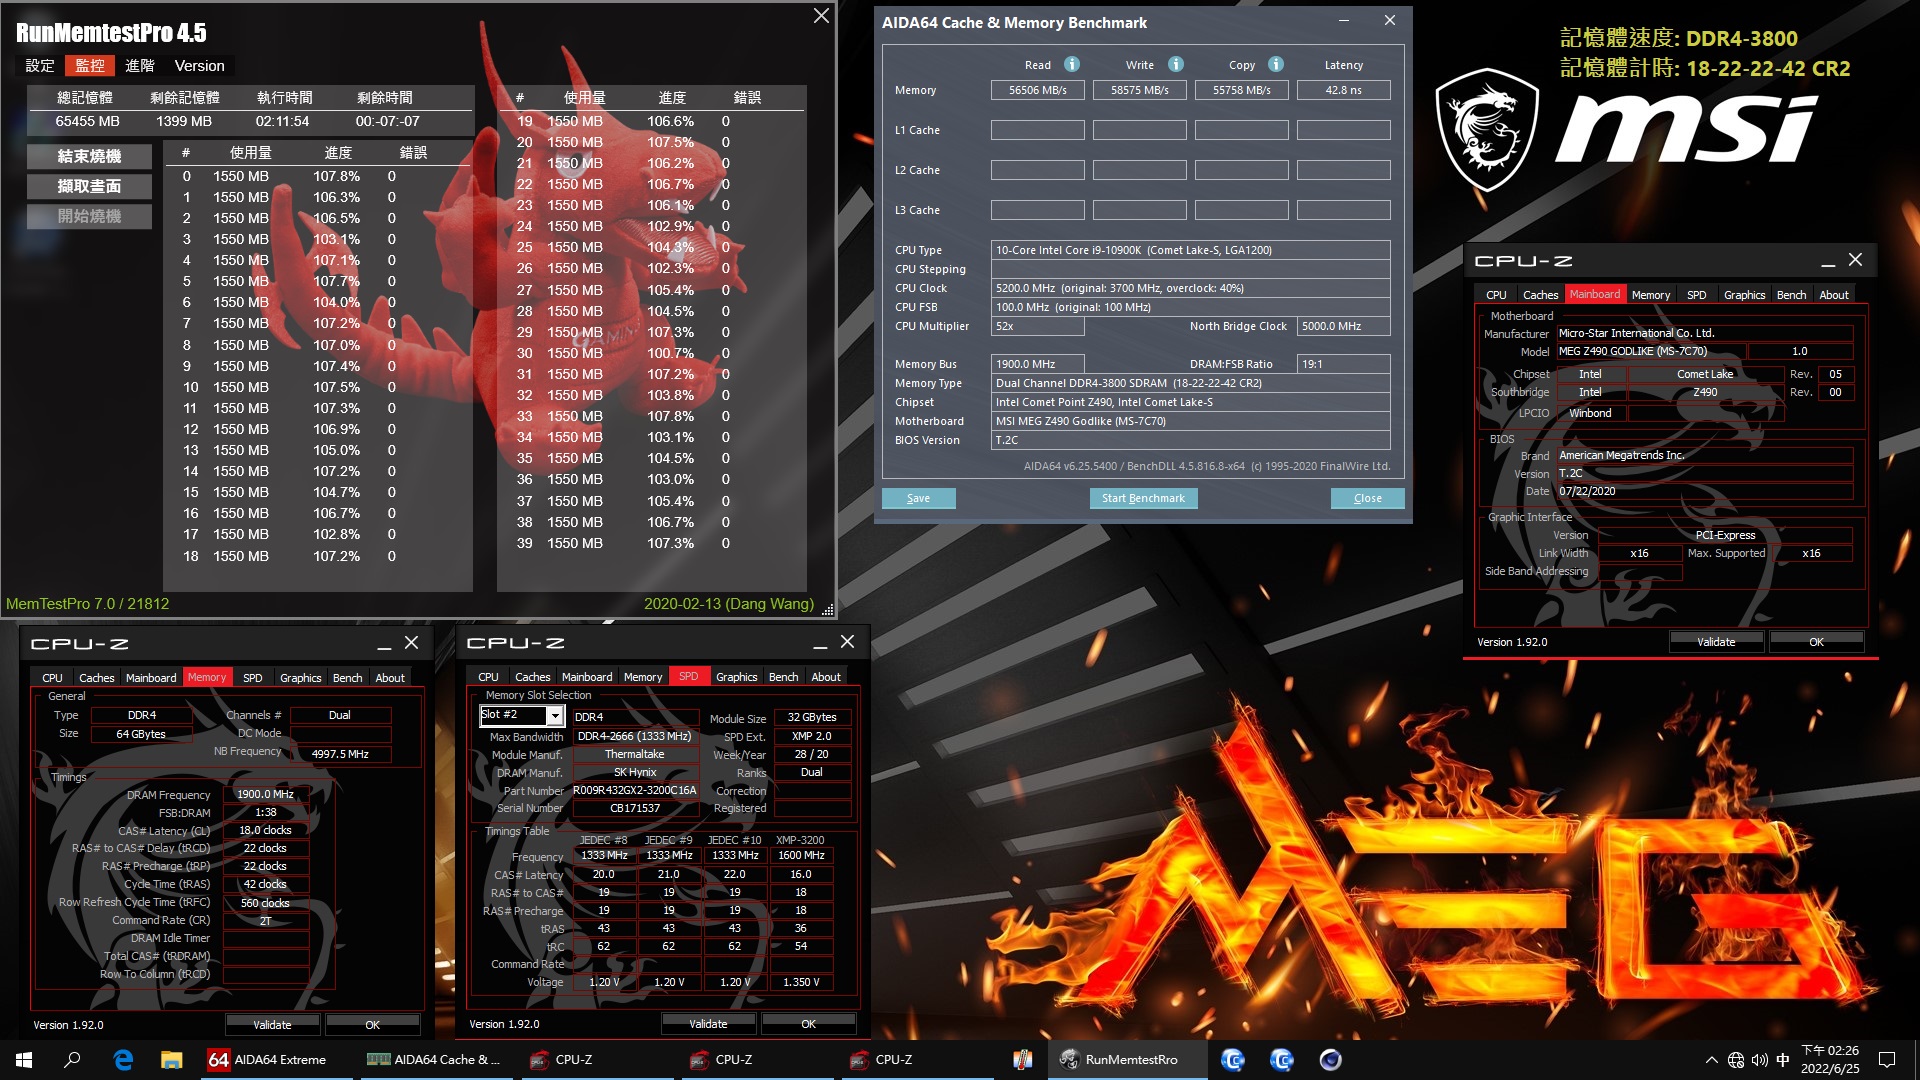Click the Write info icon in AIDA64
The width and height of the screenshot is (1920, 1080).
click(x=1176, y=64)
